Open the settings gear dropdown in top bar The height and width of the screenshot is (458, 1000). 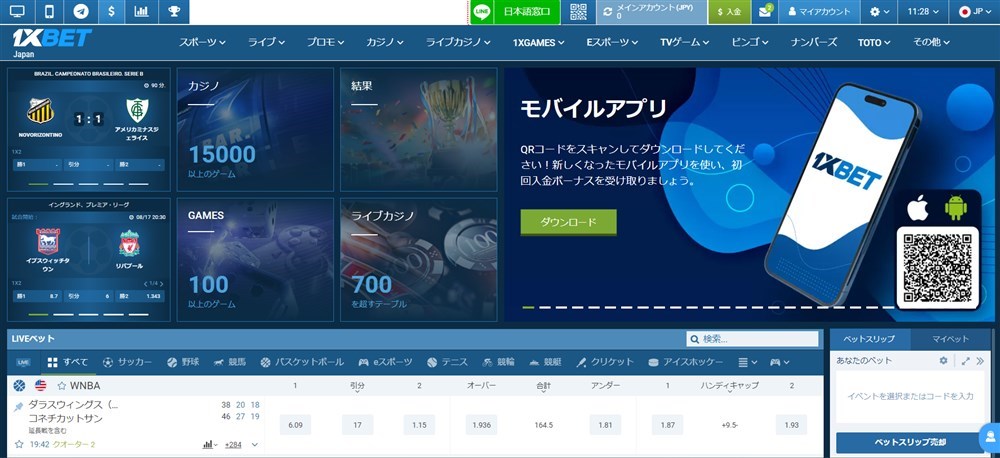click(x=878, y=11)
